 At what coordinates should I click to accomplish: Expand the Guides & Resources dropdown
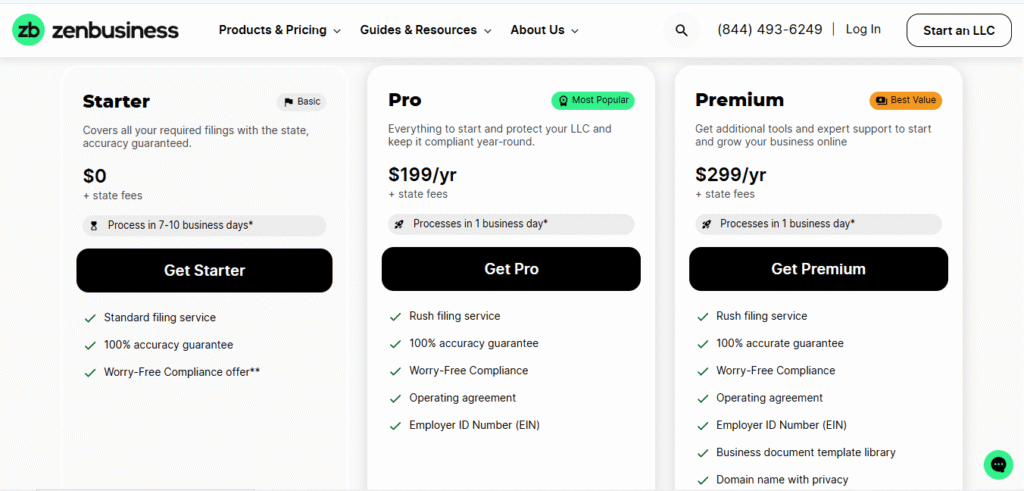pos(425,30)
